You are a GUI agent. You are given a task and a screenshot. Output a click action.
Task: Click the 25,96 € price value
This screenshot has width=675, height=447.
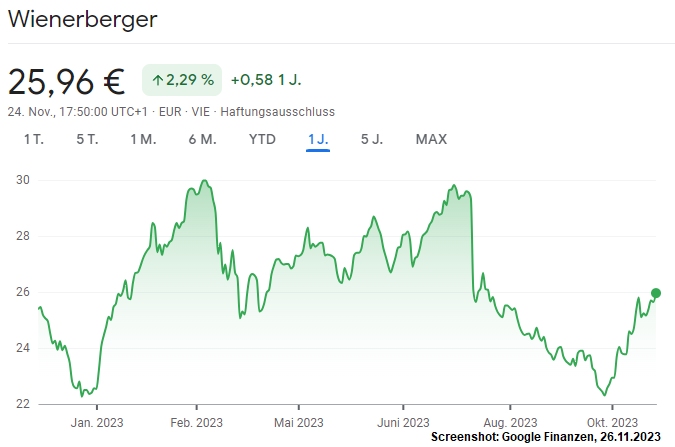pyautogui.click(x=66, y=81)
